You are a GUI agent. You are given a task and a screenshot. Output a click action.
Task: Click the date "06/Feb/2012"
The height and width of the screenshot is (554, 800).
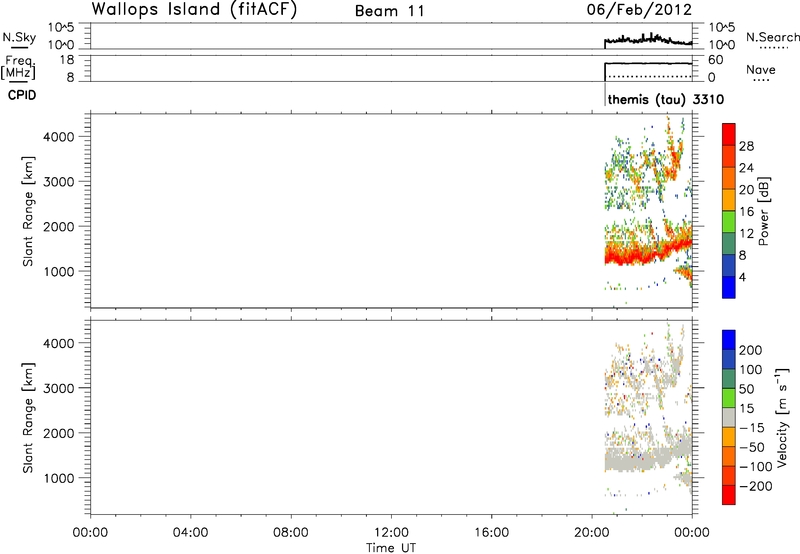(x=639, y=9)
